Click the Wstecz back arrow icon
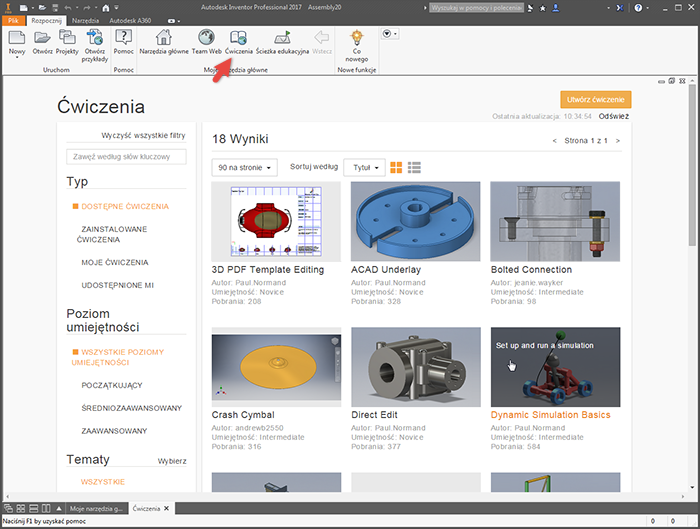The height and width of the screenshot is (529, 700). (x=322, y=37)
